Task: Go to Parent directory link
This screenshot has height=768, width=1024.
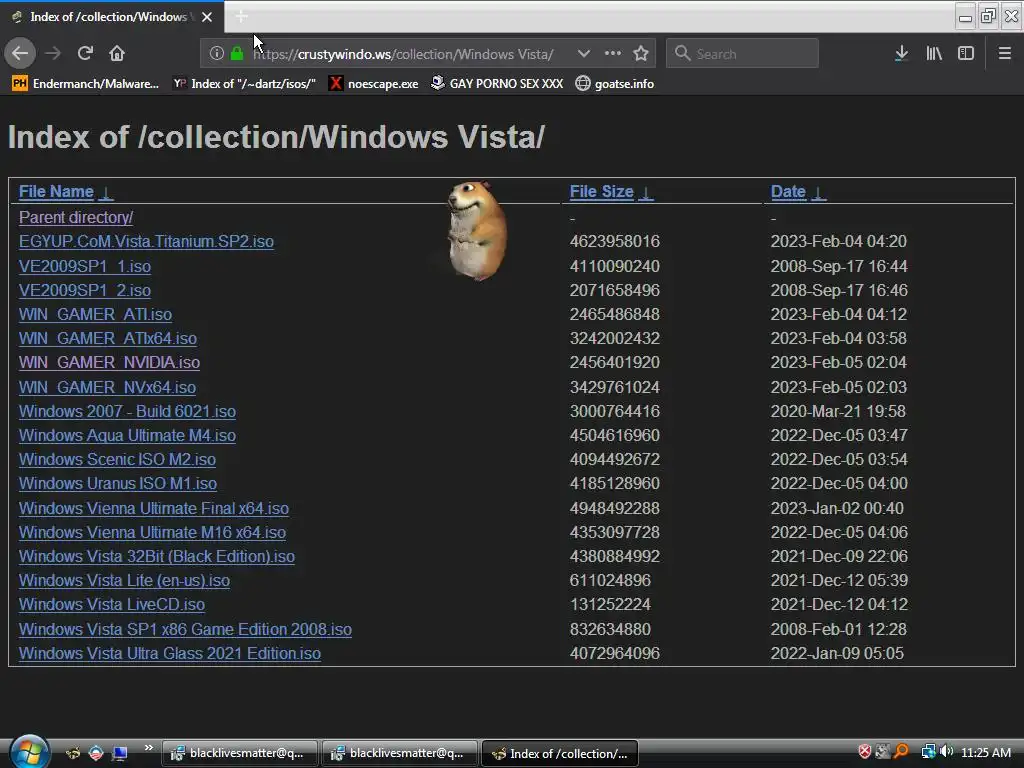Action: tap(76, 217)
